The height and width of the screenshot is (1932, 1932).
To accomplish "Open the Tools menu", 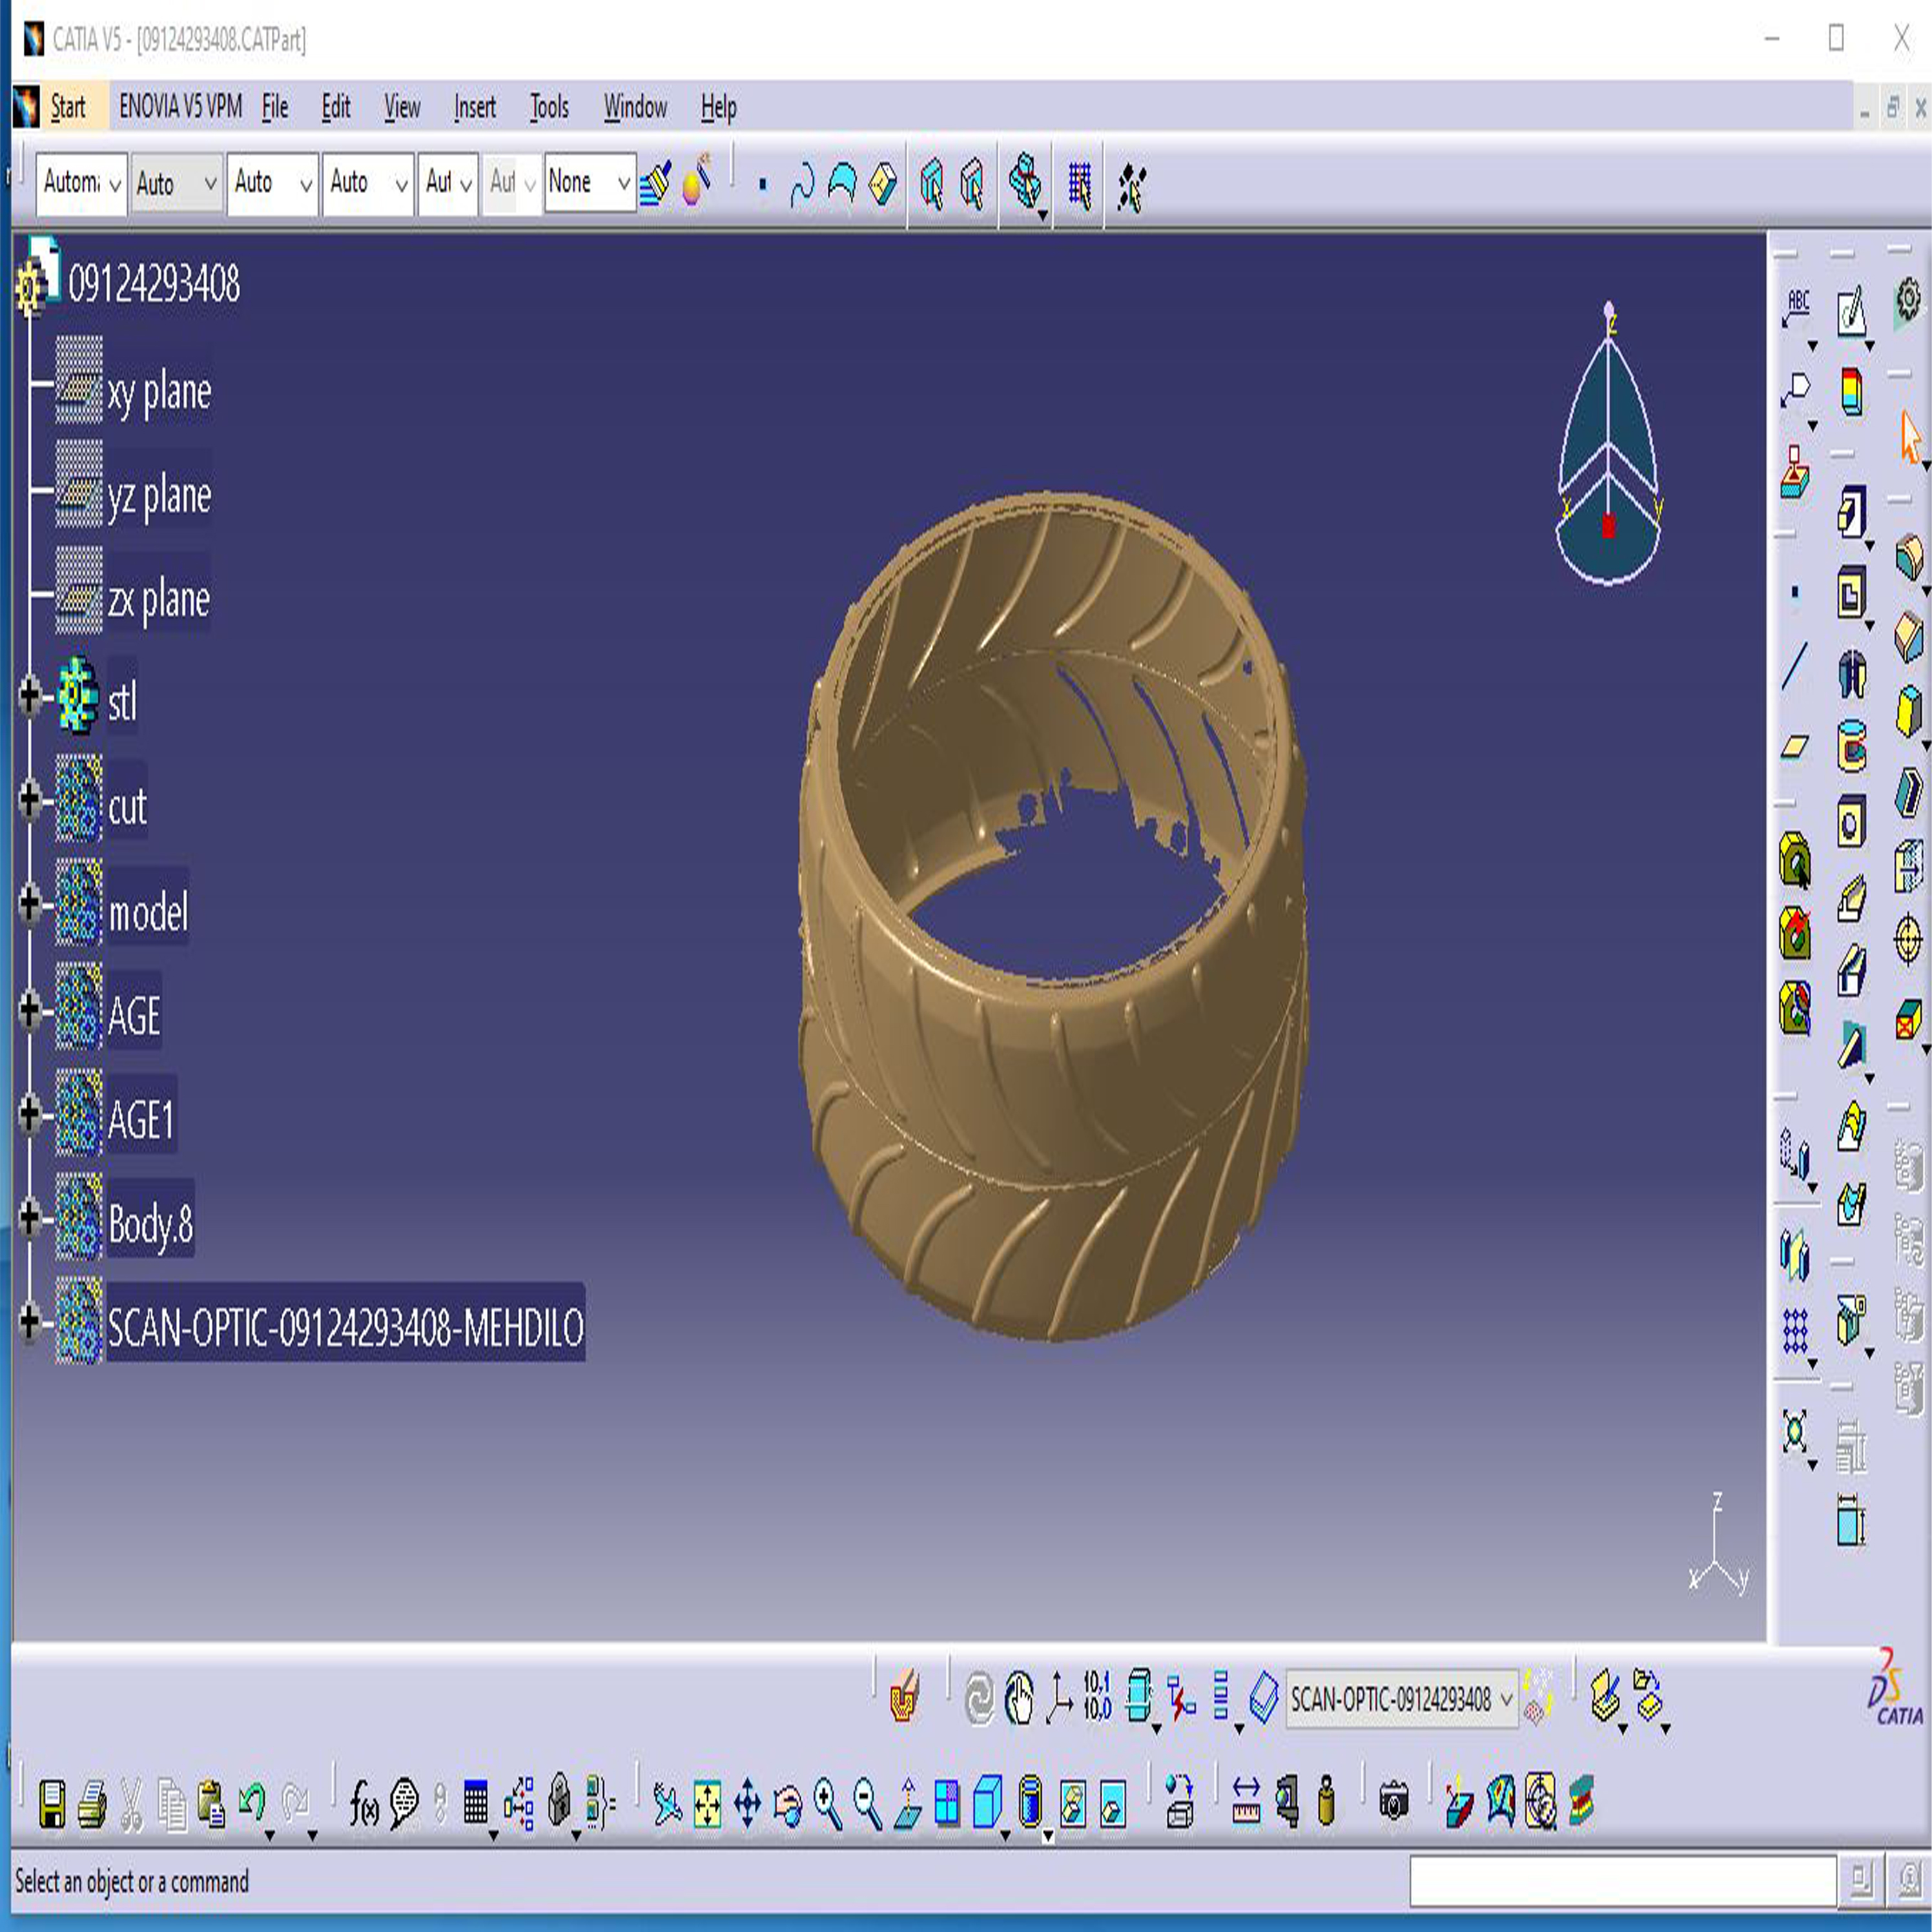I will pos(549,107).
